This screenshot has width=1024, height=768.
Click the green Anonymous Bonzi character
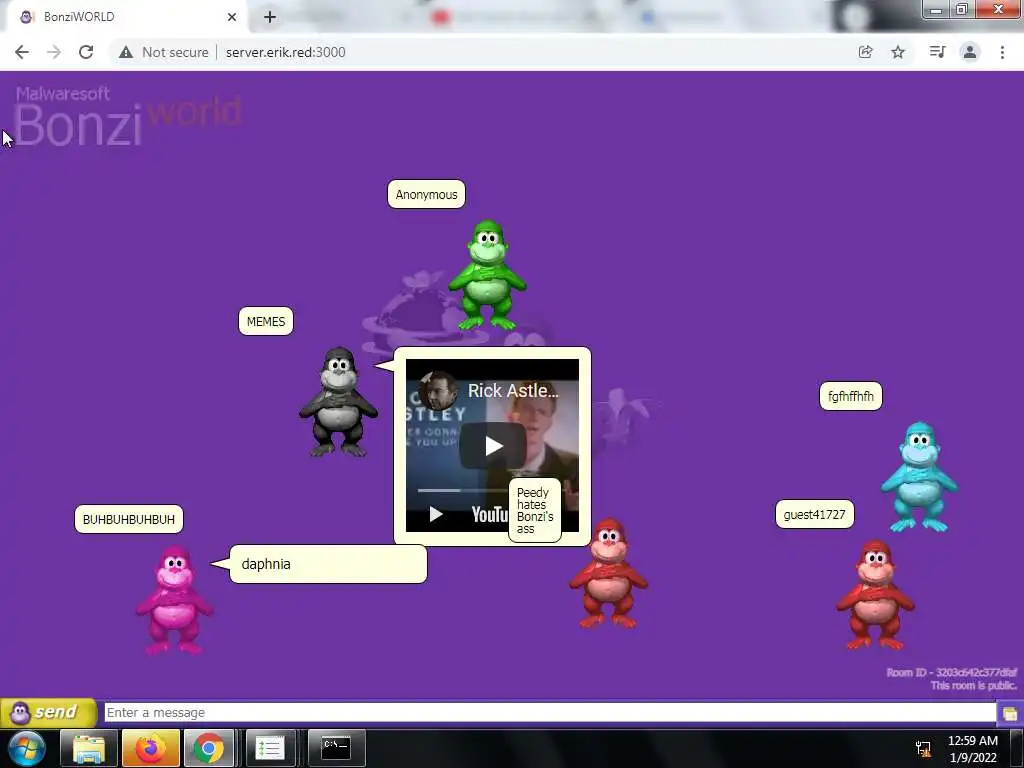coord(487,275)
